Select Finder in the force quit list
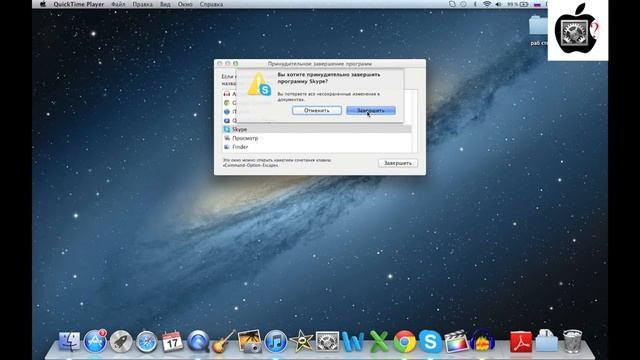The image size is (640, 360). tap(317, 147)
